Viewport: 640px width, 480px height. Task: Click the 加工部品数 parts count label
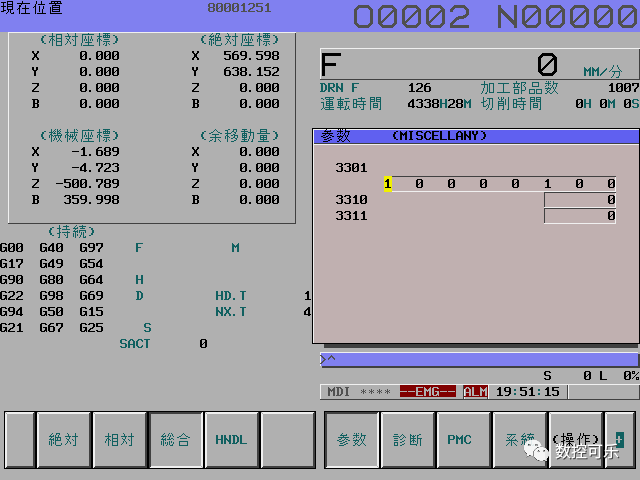point(519,88)
